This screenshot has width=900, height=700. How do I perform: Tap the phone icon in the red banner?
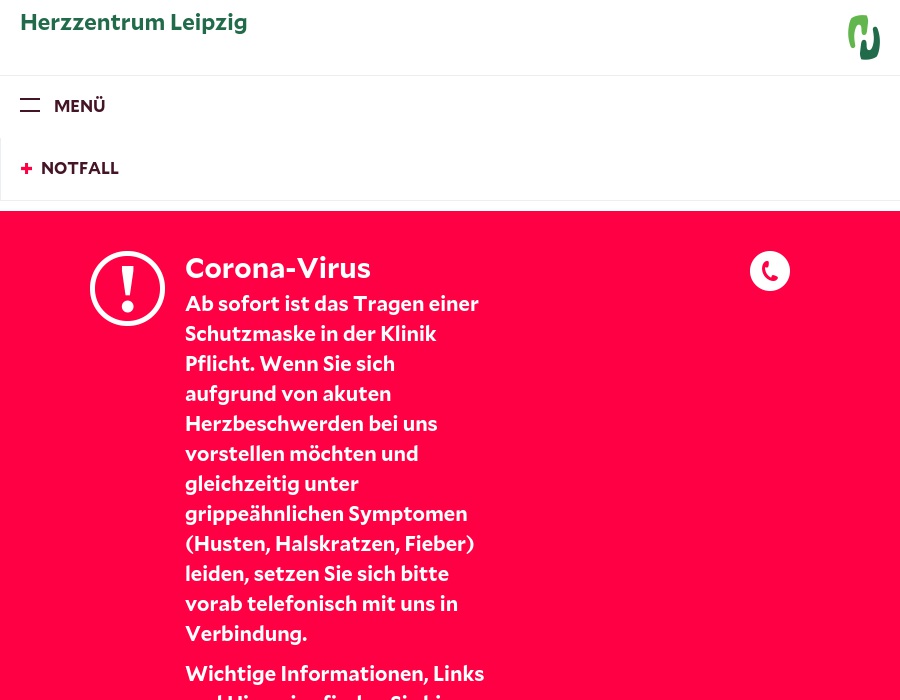click(770, 271)
